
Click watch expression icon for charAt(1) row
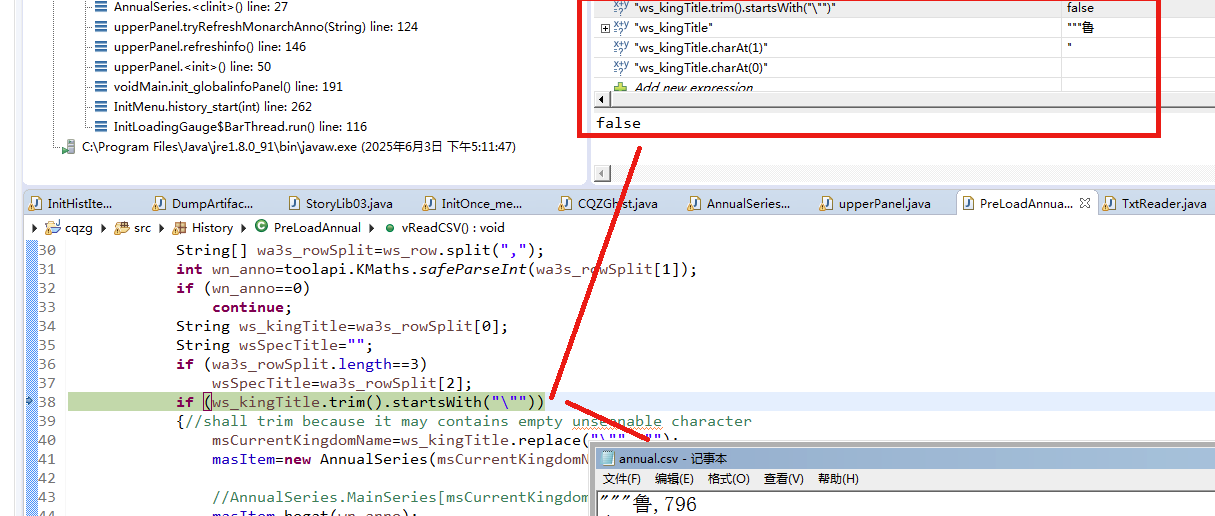click(621, 47)
